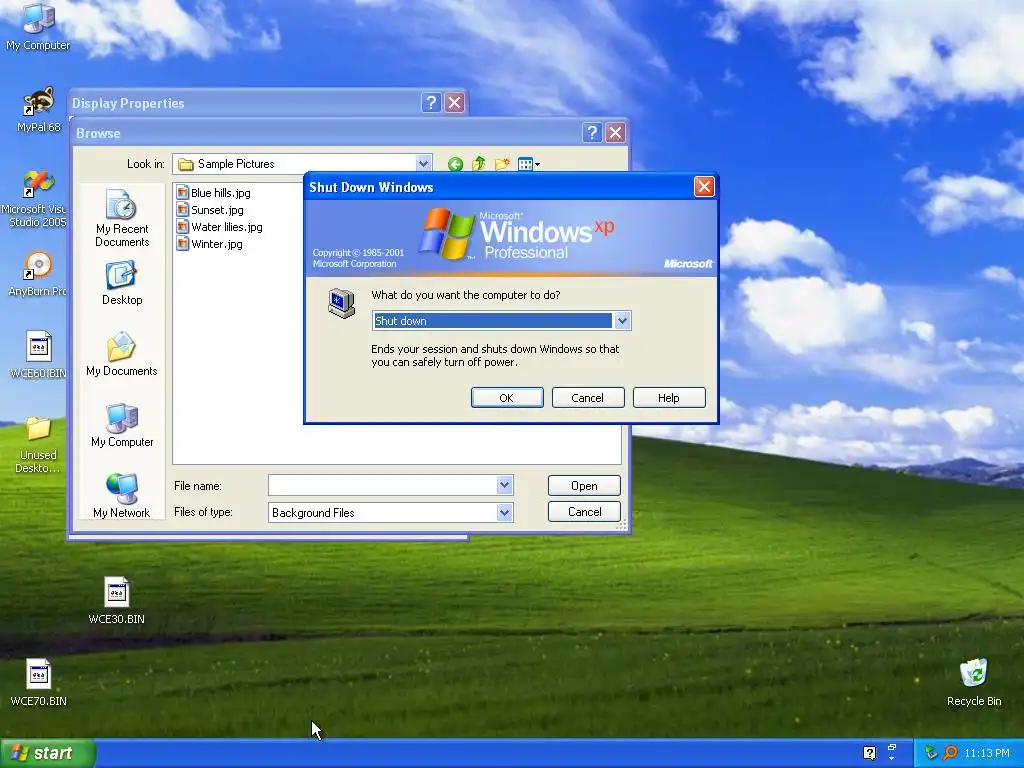
Task: Go up one folder level
Action: [479, 164]
